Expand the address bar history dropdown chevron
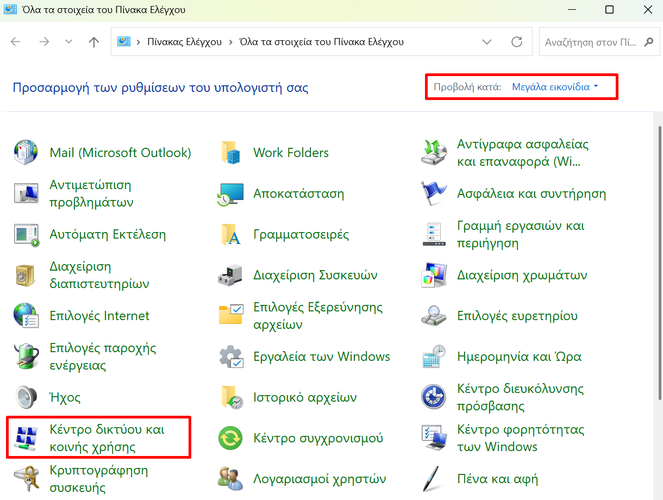 coord(487,42)
